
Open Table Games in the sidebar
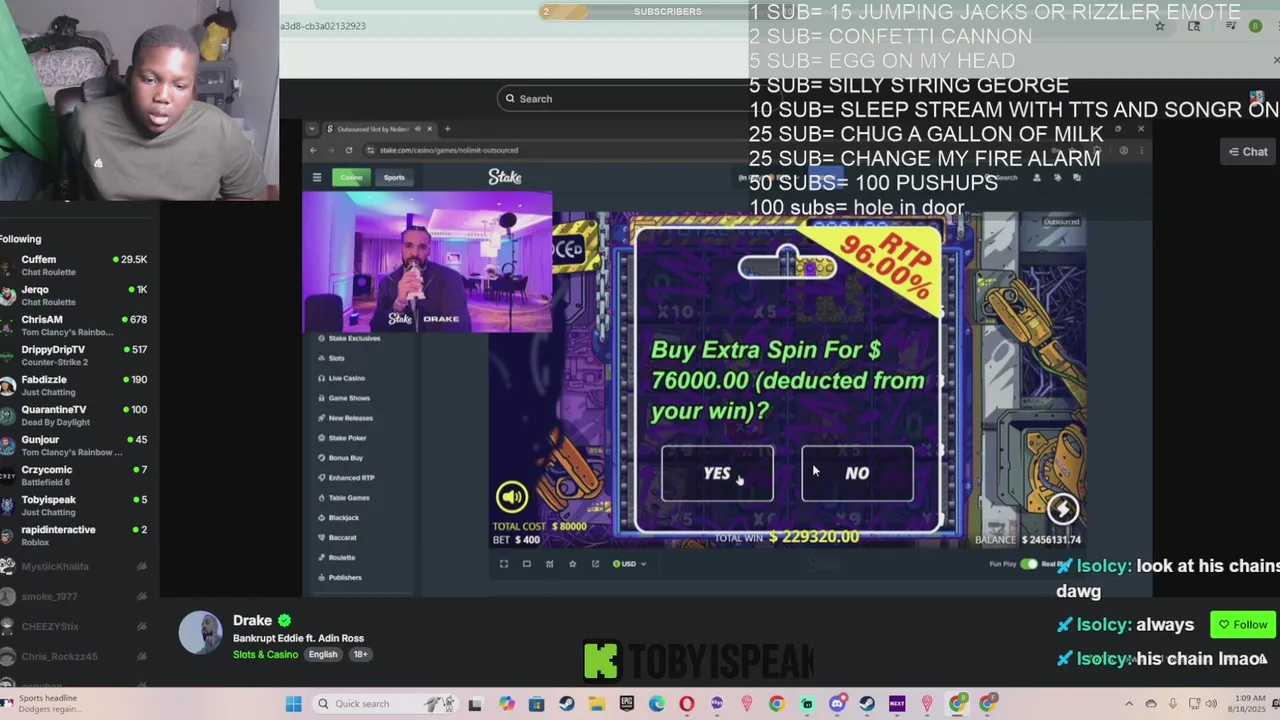tap(344, 498)
